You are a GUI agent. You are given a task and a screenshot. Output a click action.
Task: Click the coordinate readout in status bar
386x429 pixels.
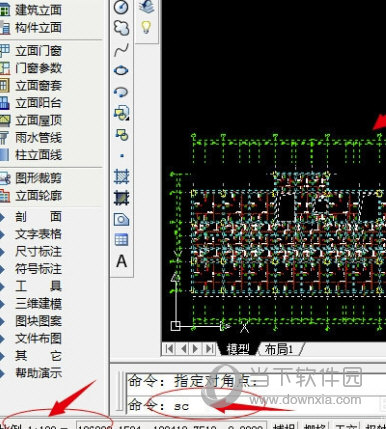click(x=171, y=427)
